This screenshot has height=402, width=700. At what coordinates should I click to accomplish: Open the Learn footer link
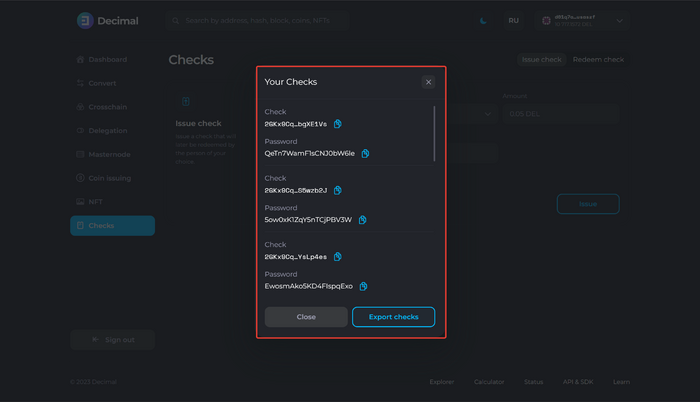click(x=621, y=382)
